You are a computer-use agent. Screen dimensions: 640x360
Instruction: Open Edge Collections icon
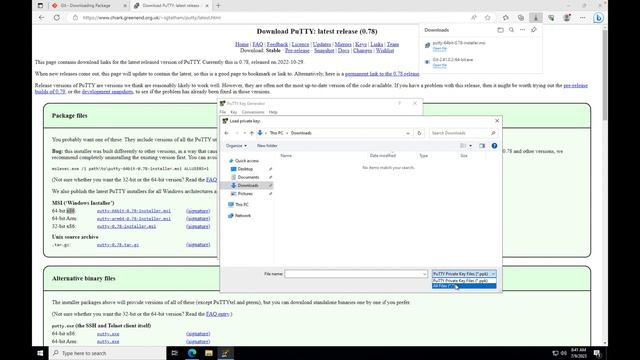(521, 18)
